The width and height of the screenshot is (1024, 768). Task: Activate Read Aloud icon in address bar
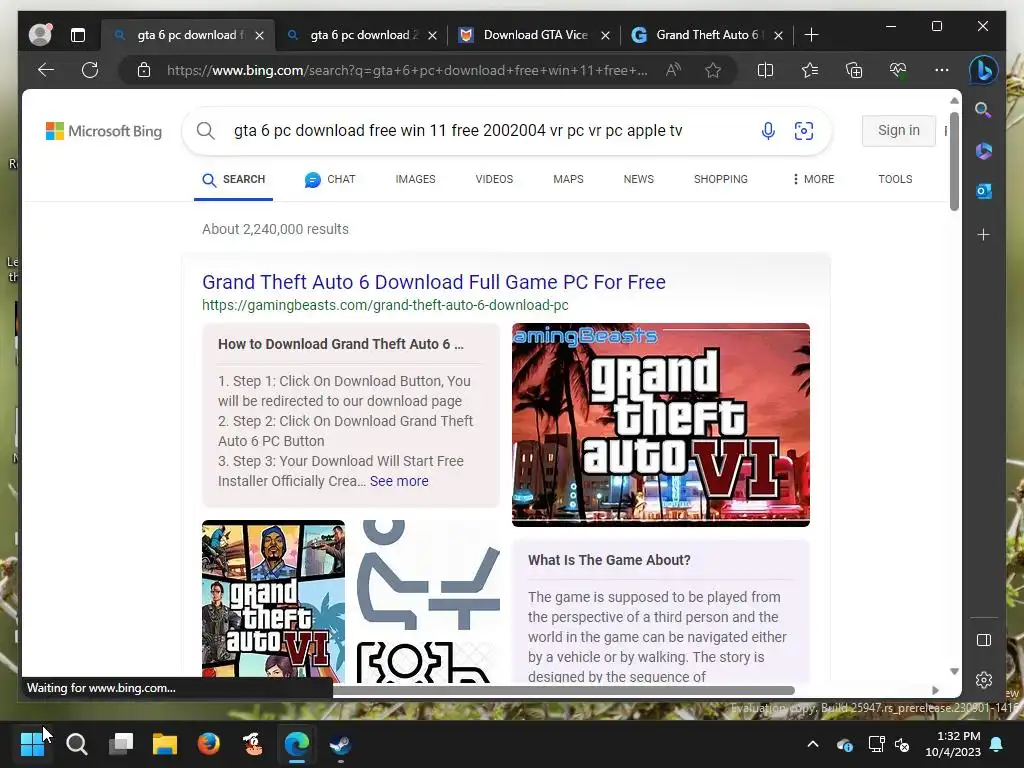tap(673, 70)
